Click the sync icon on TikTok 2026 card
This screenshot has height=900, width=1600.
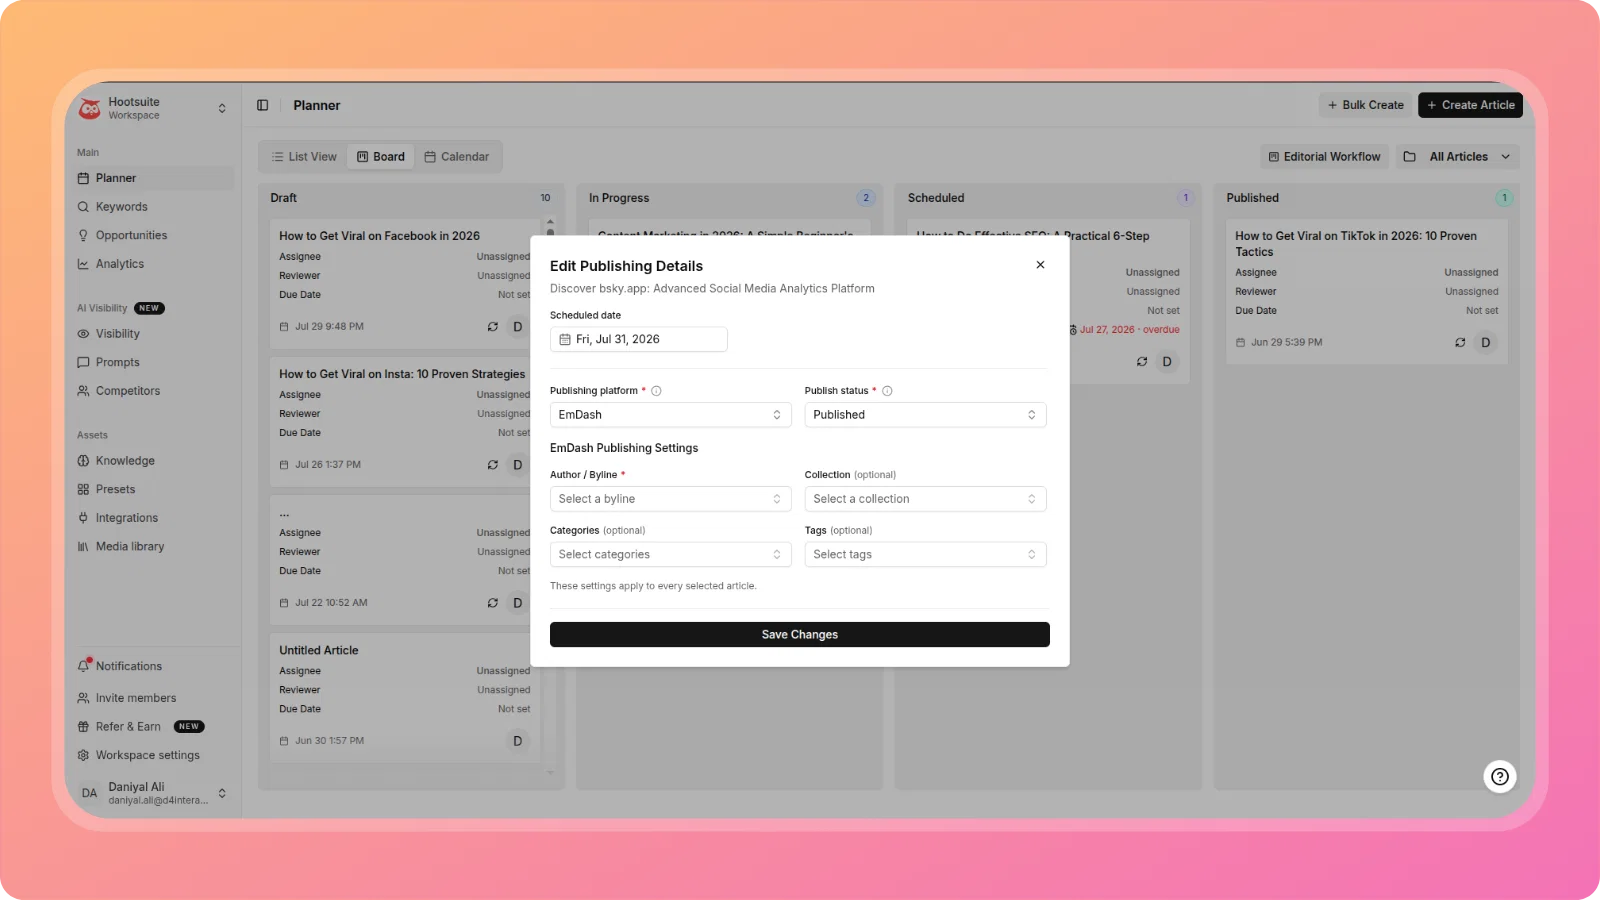tap(1460, 342)
